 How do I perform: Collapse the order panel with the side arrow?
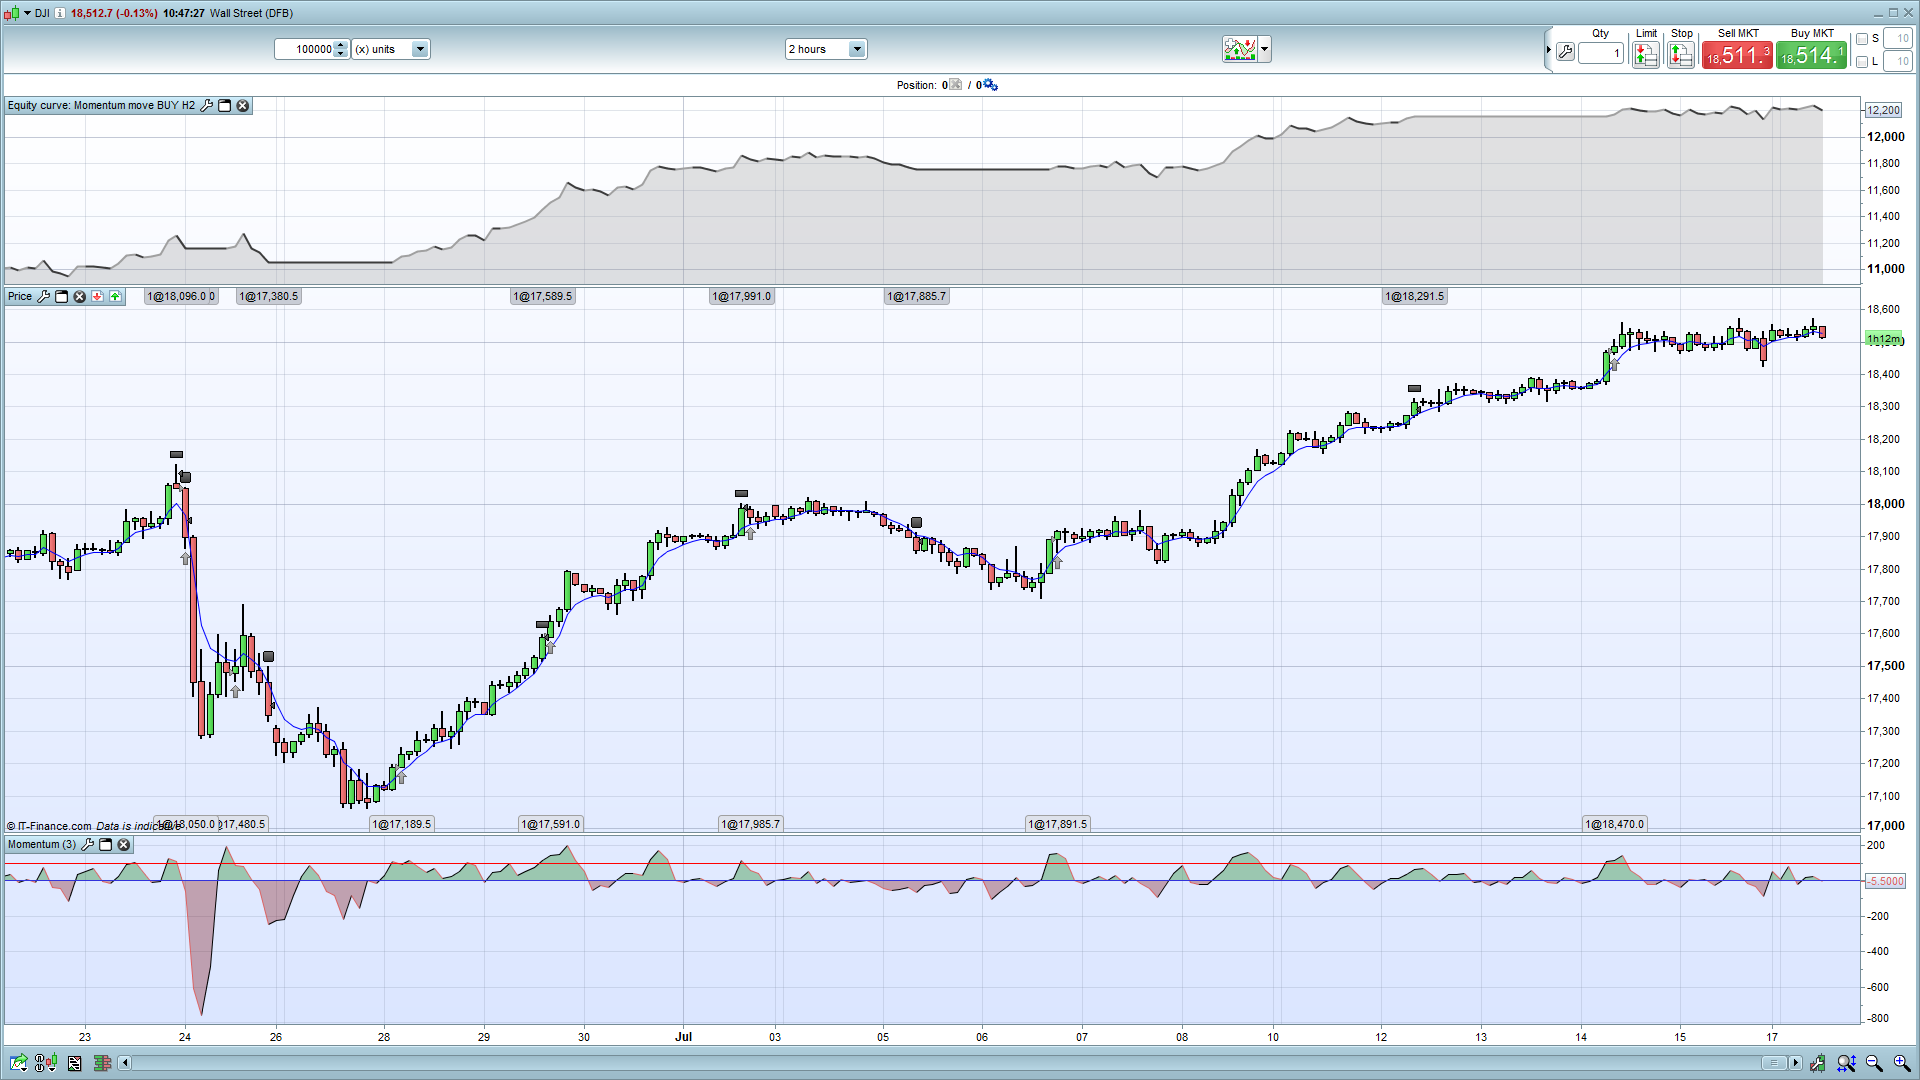point(1549,50)
